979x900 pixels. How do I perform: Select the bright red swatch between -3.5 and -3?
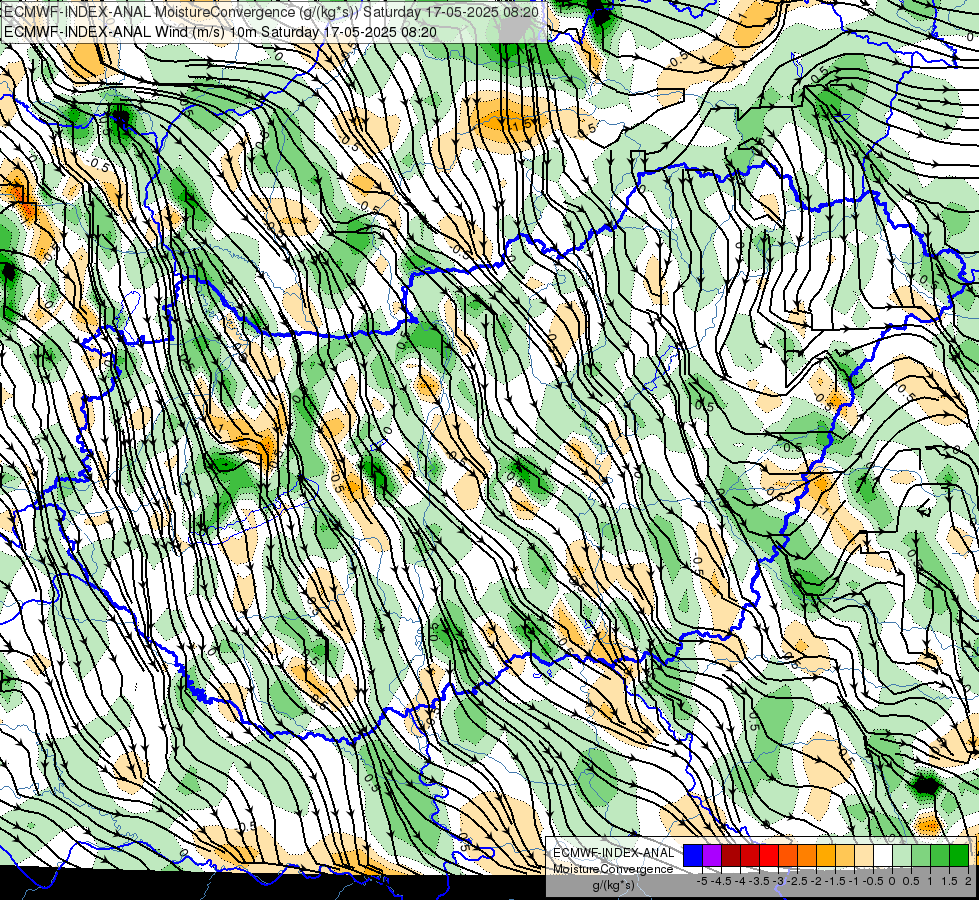click(x=769, y=856)
